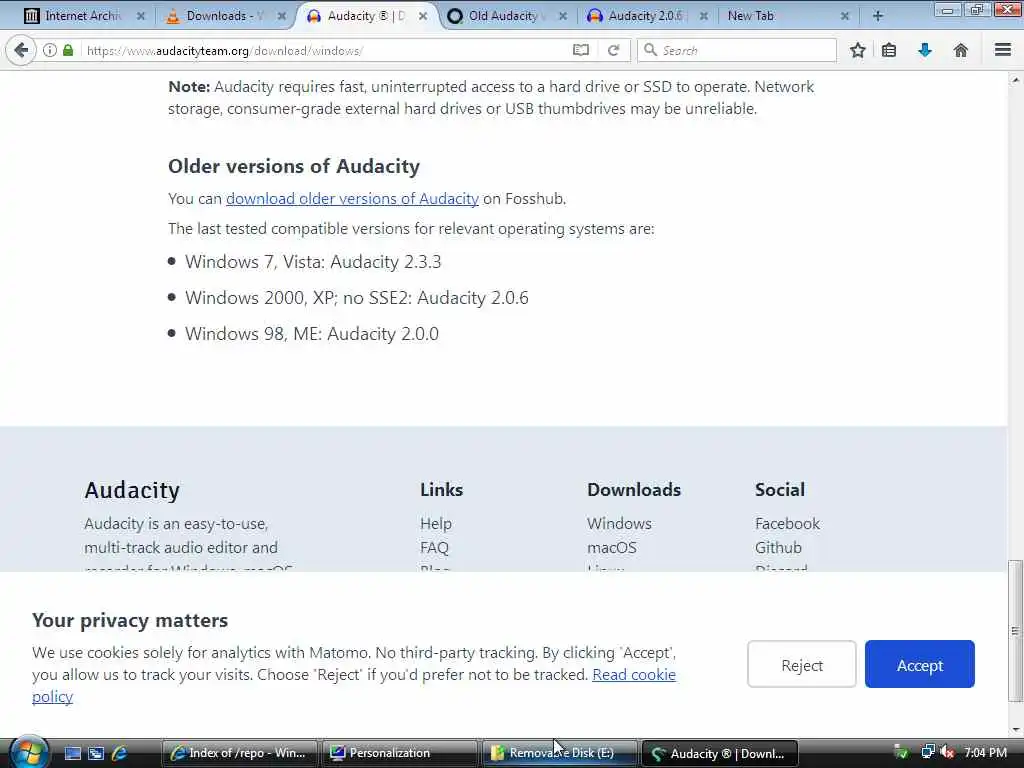
Task: Open Facebook social link
Action: [x=787, y=524]
